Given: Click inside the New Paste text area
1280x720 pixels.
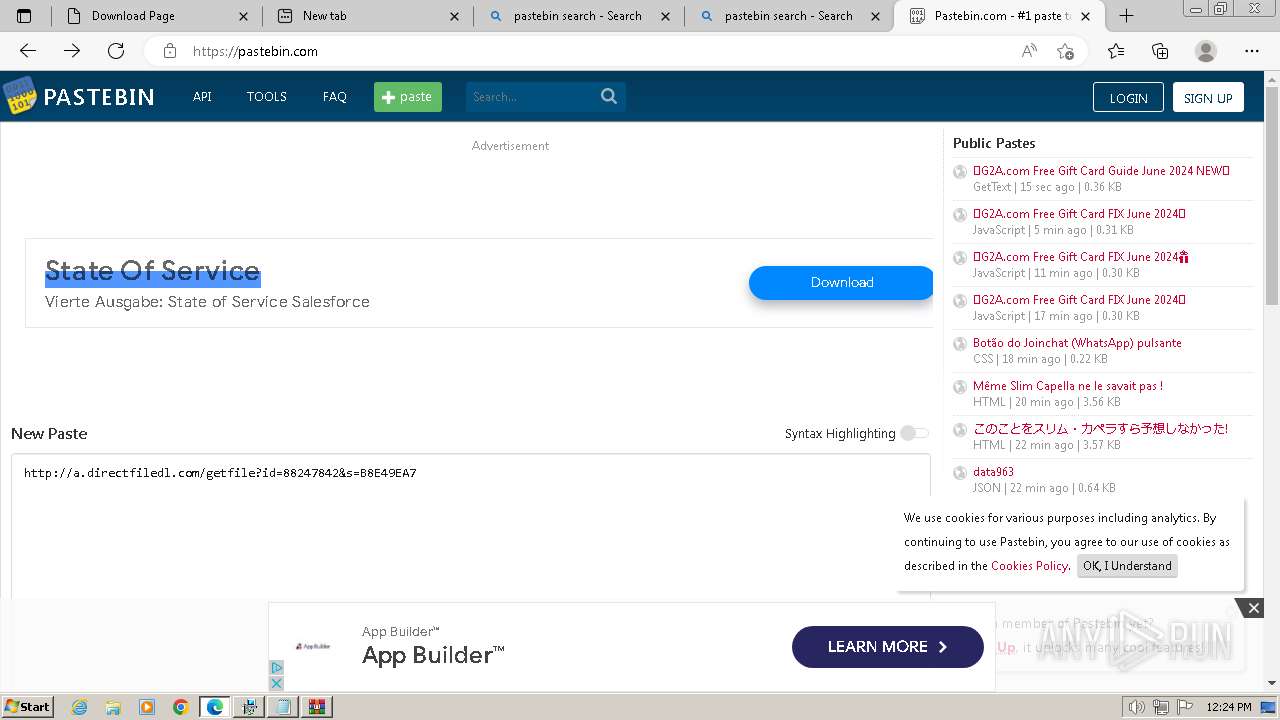Looking at the screenshot, I should (471, 526).
